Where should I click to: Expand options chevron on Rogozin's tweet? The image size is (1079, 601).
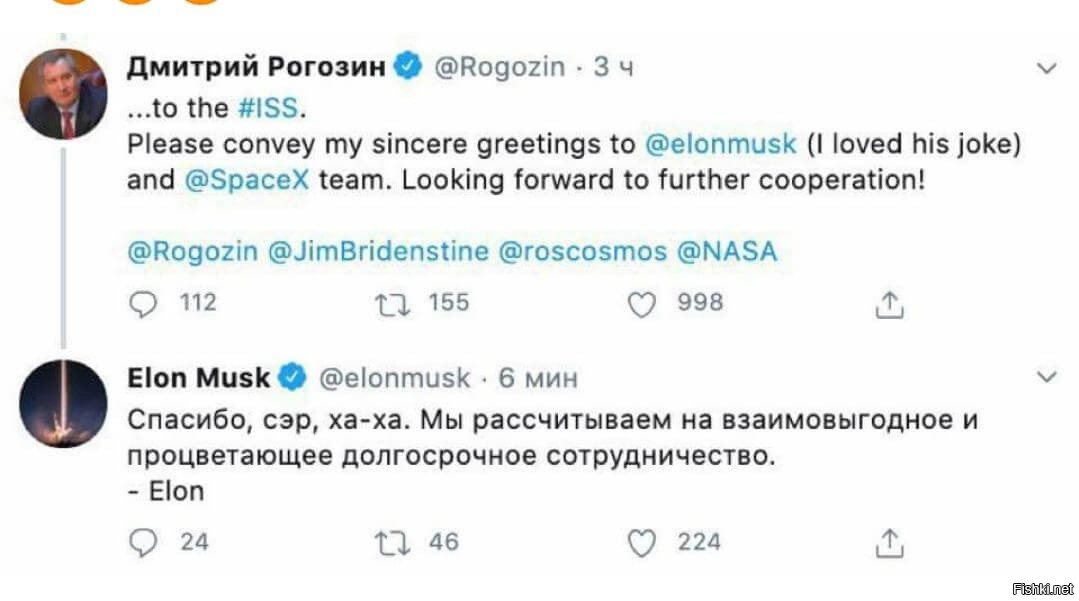tap(1047, 69)
